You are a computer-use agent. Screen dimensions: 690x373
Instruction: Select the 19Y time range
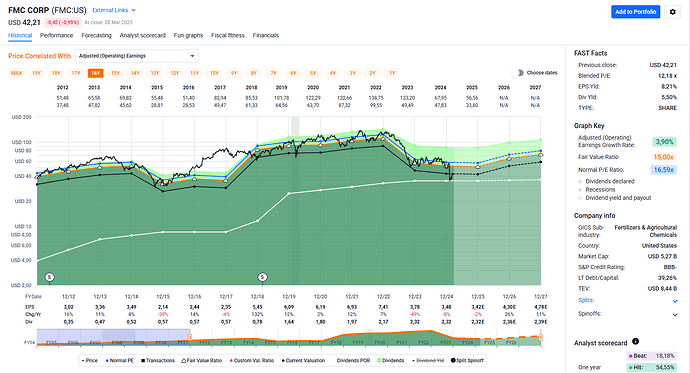tap(36, 73)
